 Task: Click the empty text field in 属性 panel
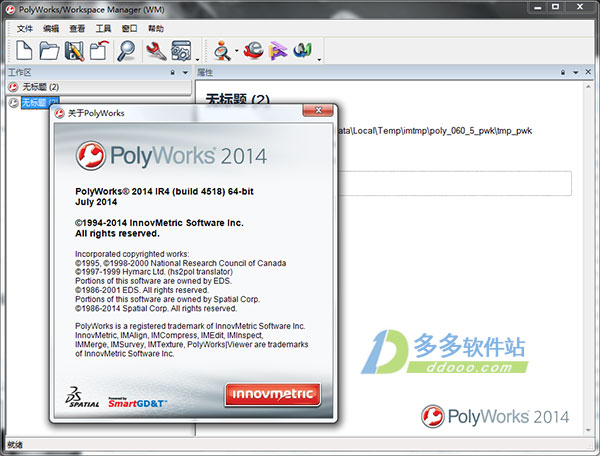click(x=455, y=184)
